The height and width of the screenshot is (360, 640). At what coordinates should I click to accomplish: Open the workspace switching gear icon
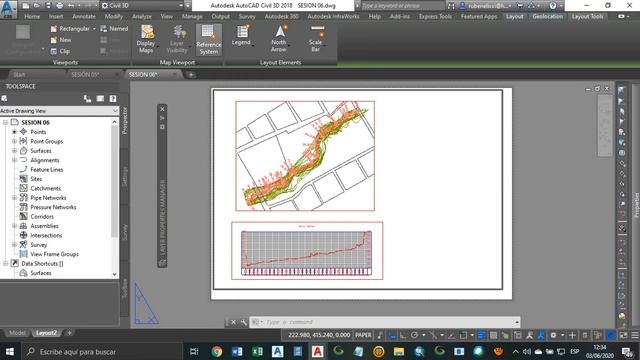coord(553,335)
